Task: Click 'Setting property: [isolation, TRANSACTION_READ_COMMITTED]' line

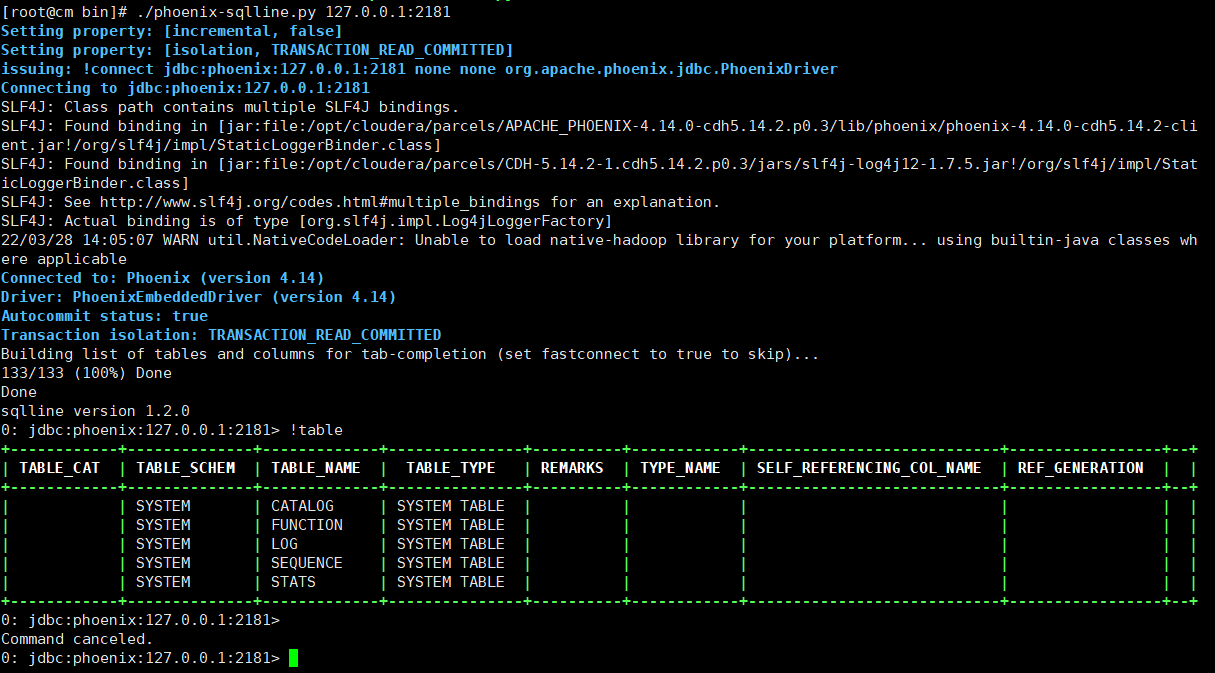Action: [257, 50]
